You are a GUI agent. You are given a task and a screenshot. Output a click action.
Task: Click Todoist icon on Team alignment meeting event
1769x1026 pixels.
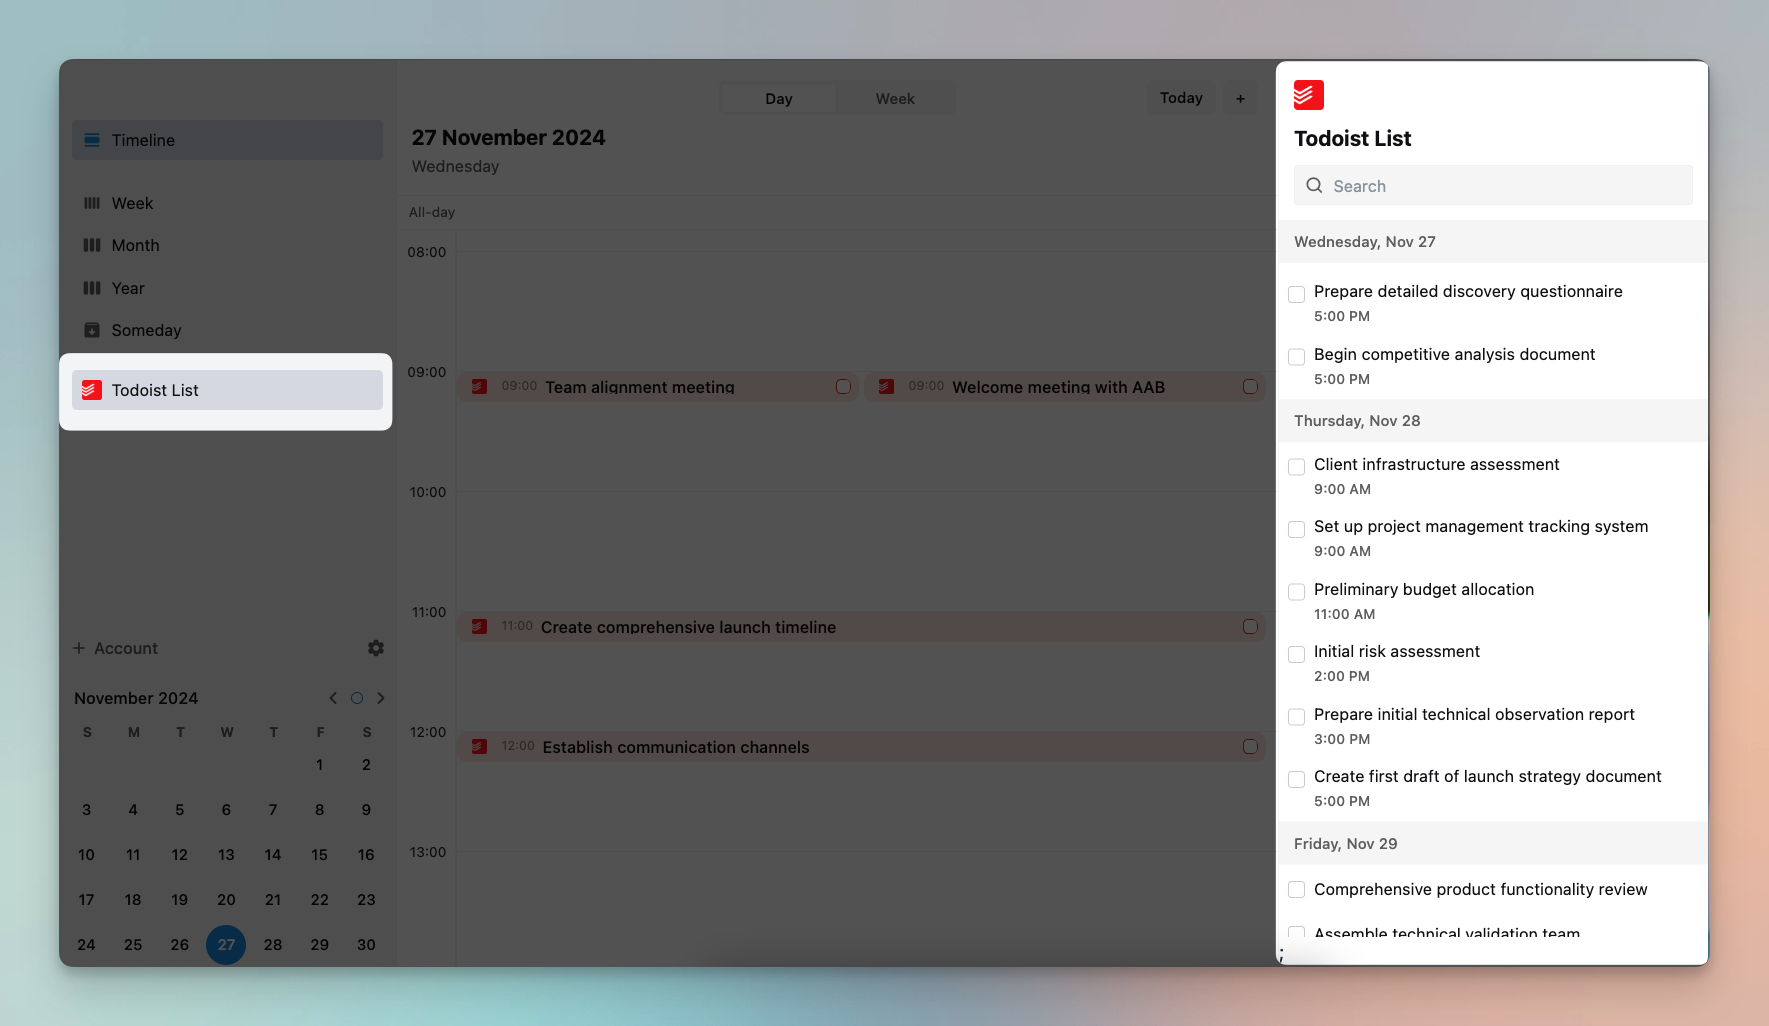pos(480,386)
